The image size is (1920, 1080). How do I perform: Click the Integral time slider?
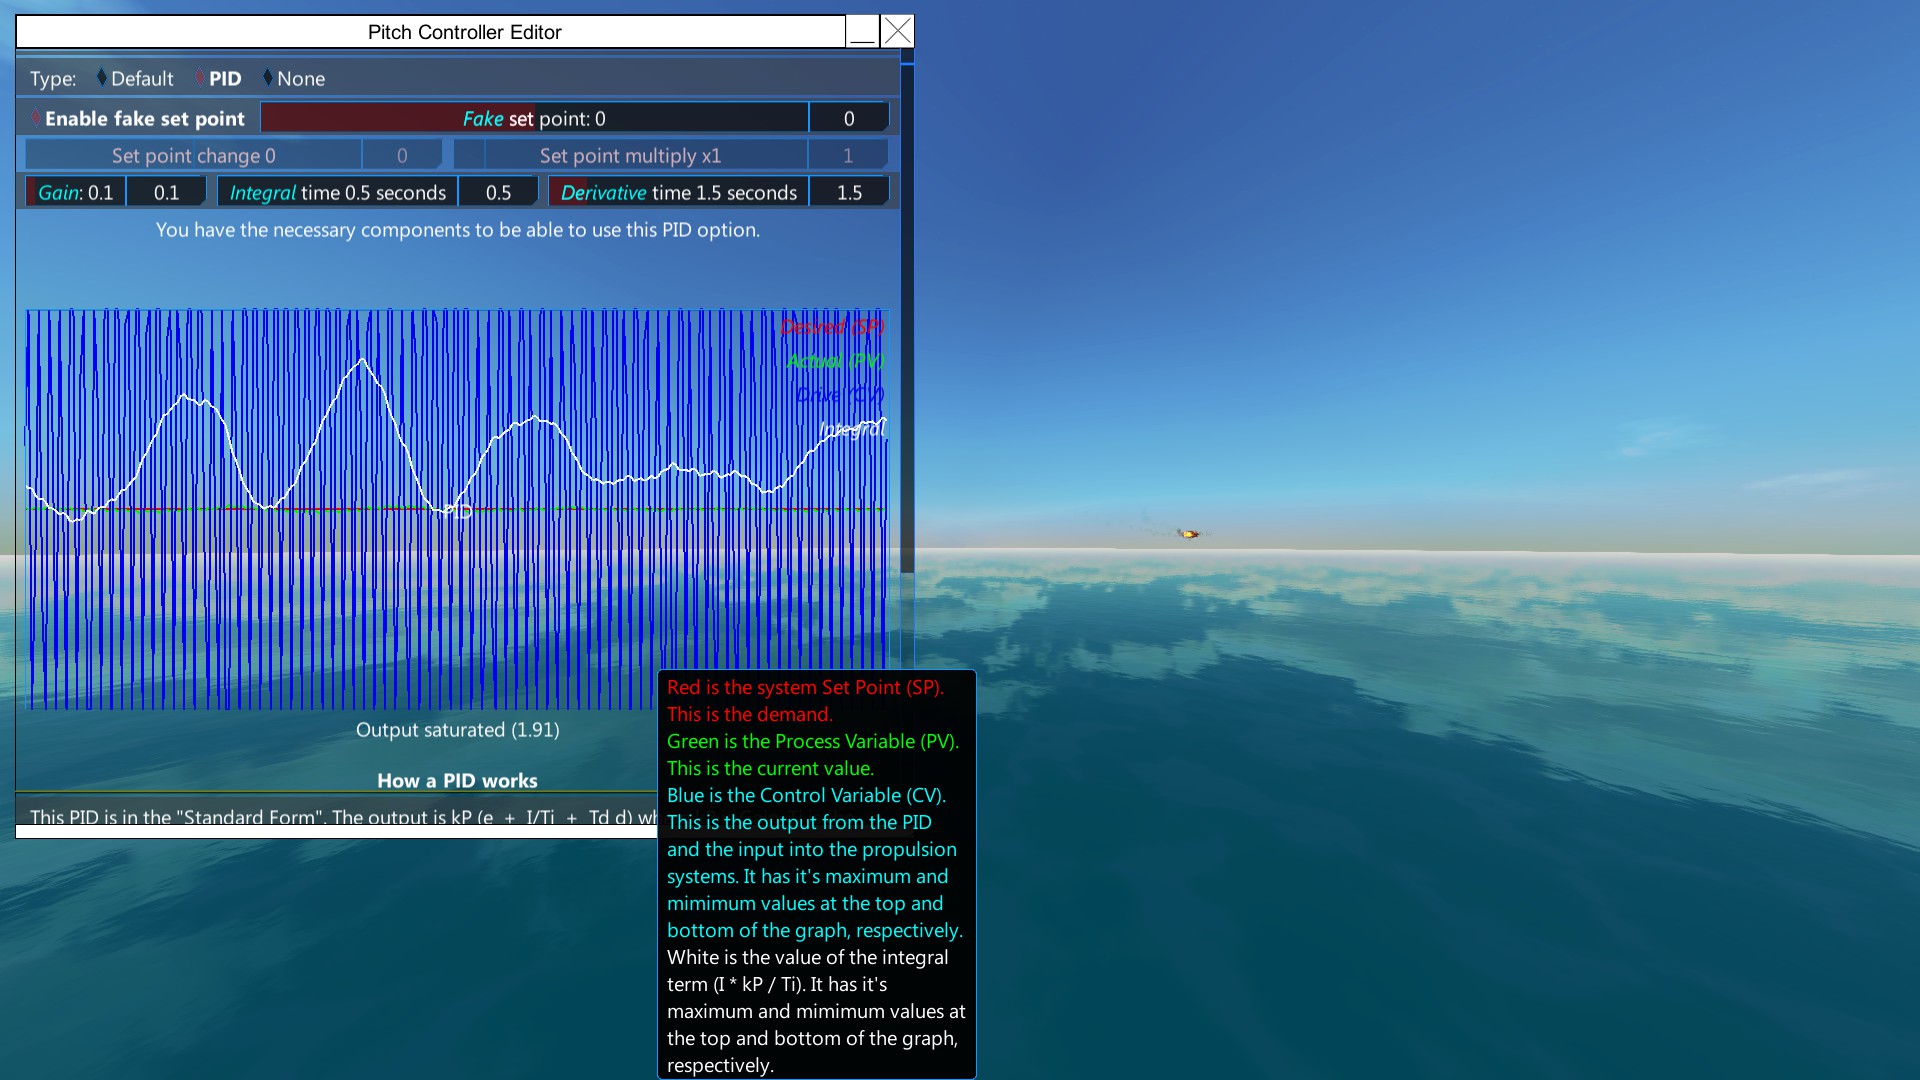pos(337,193)
